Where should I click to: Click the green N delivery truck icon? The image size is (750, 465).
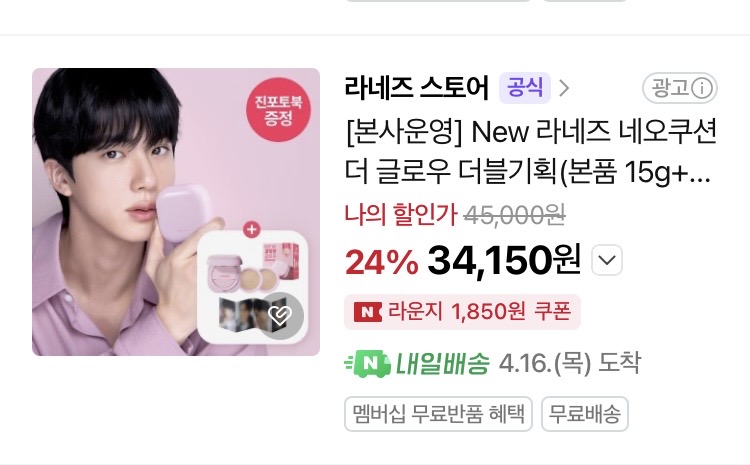pos(368,364)
